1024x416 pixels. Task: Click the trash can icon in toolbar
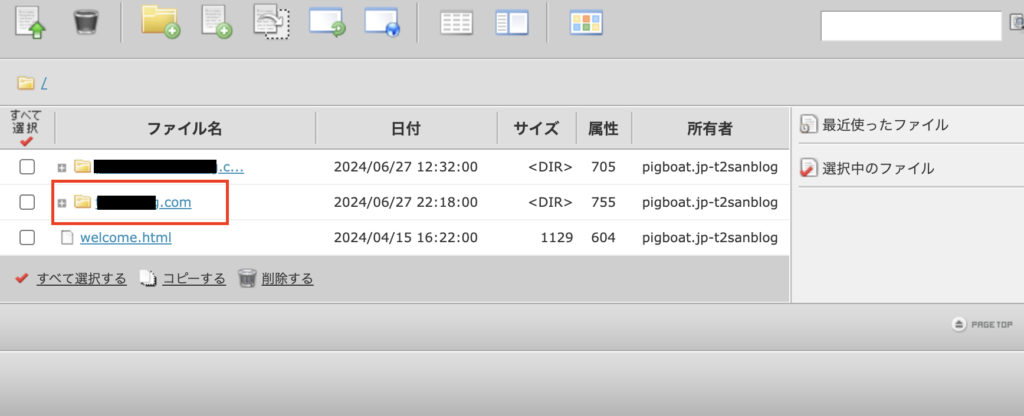(x=88, y=22)
